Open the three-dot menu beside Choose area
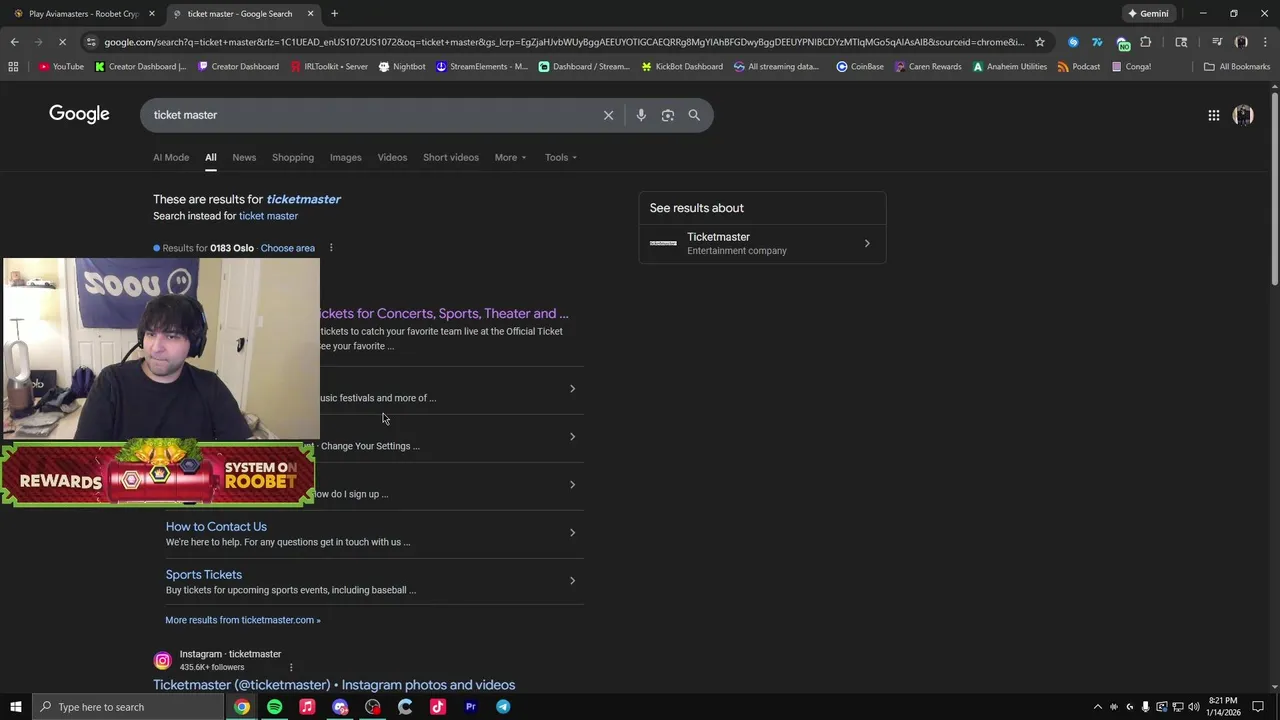 [x=331, y=248]
